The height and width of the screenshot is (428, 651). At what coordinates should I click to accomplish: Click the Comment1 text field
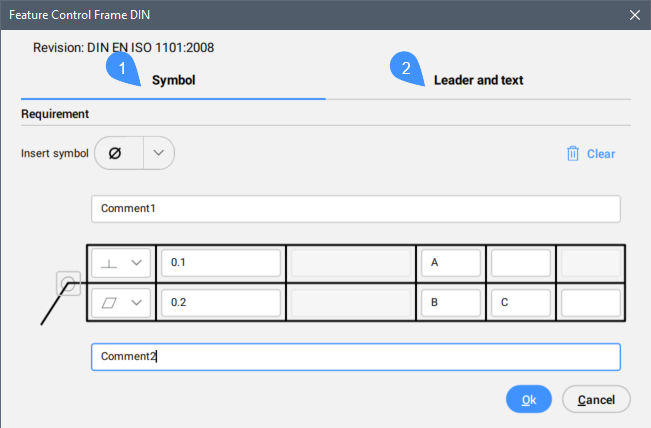(355, 209)
